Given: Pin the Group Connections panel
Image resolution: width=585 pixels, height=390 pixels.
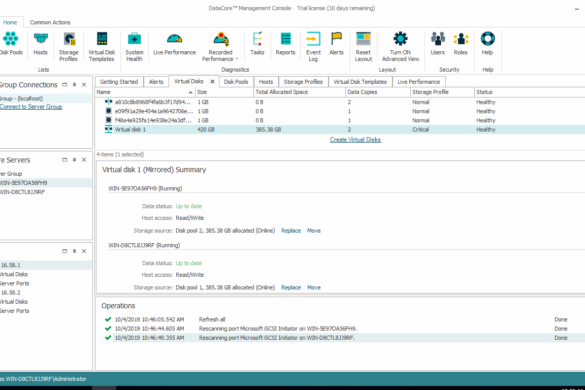Looking at the screenshot, I should point(74,85).
